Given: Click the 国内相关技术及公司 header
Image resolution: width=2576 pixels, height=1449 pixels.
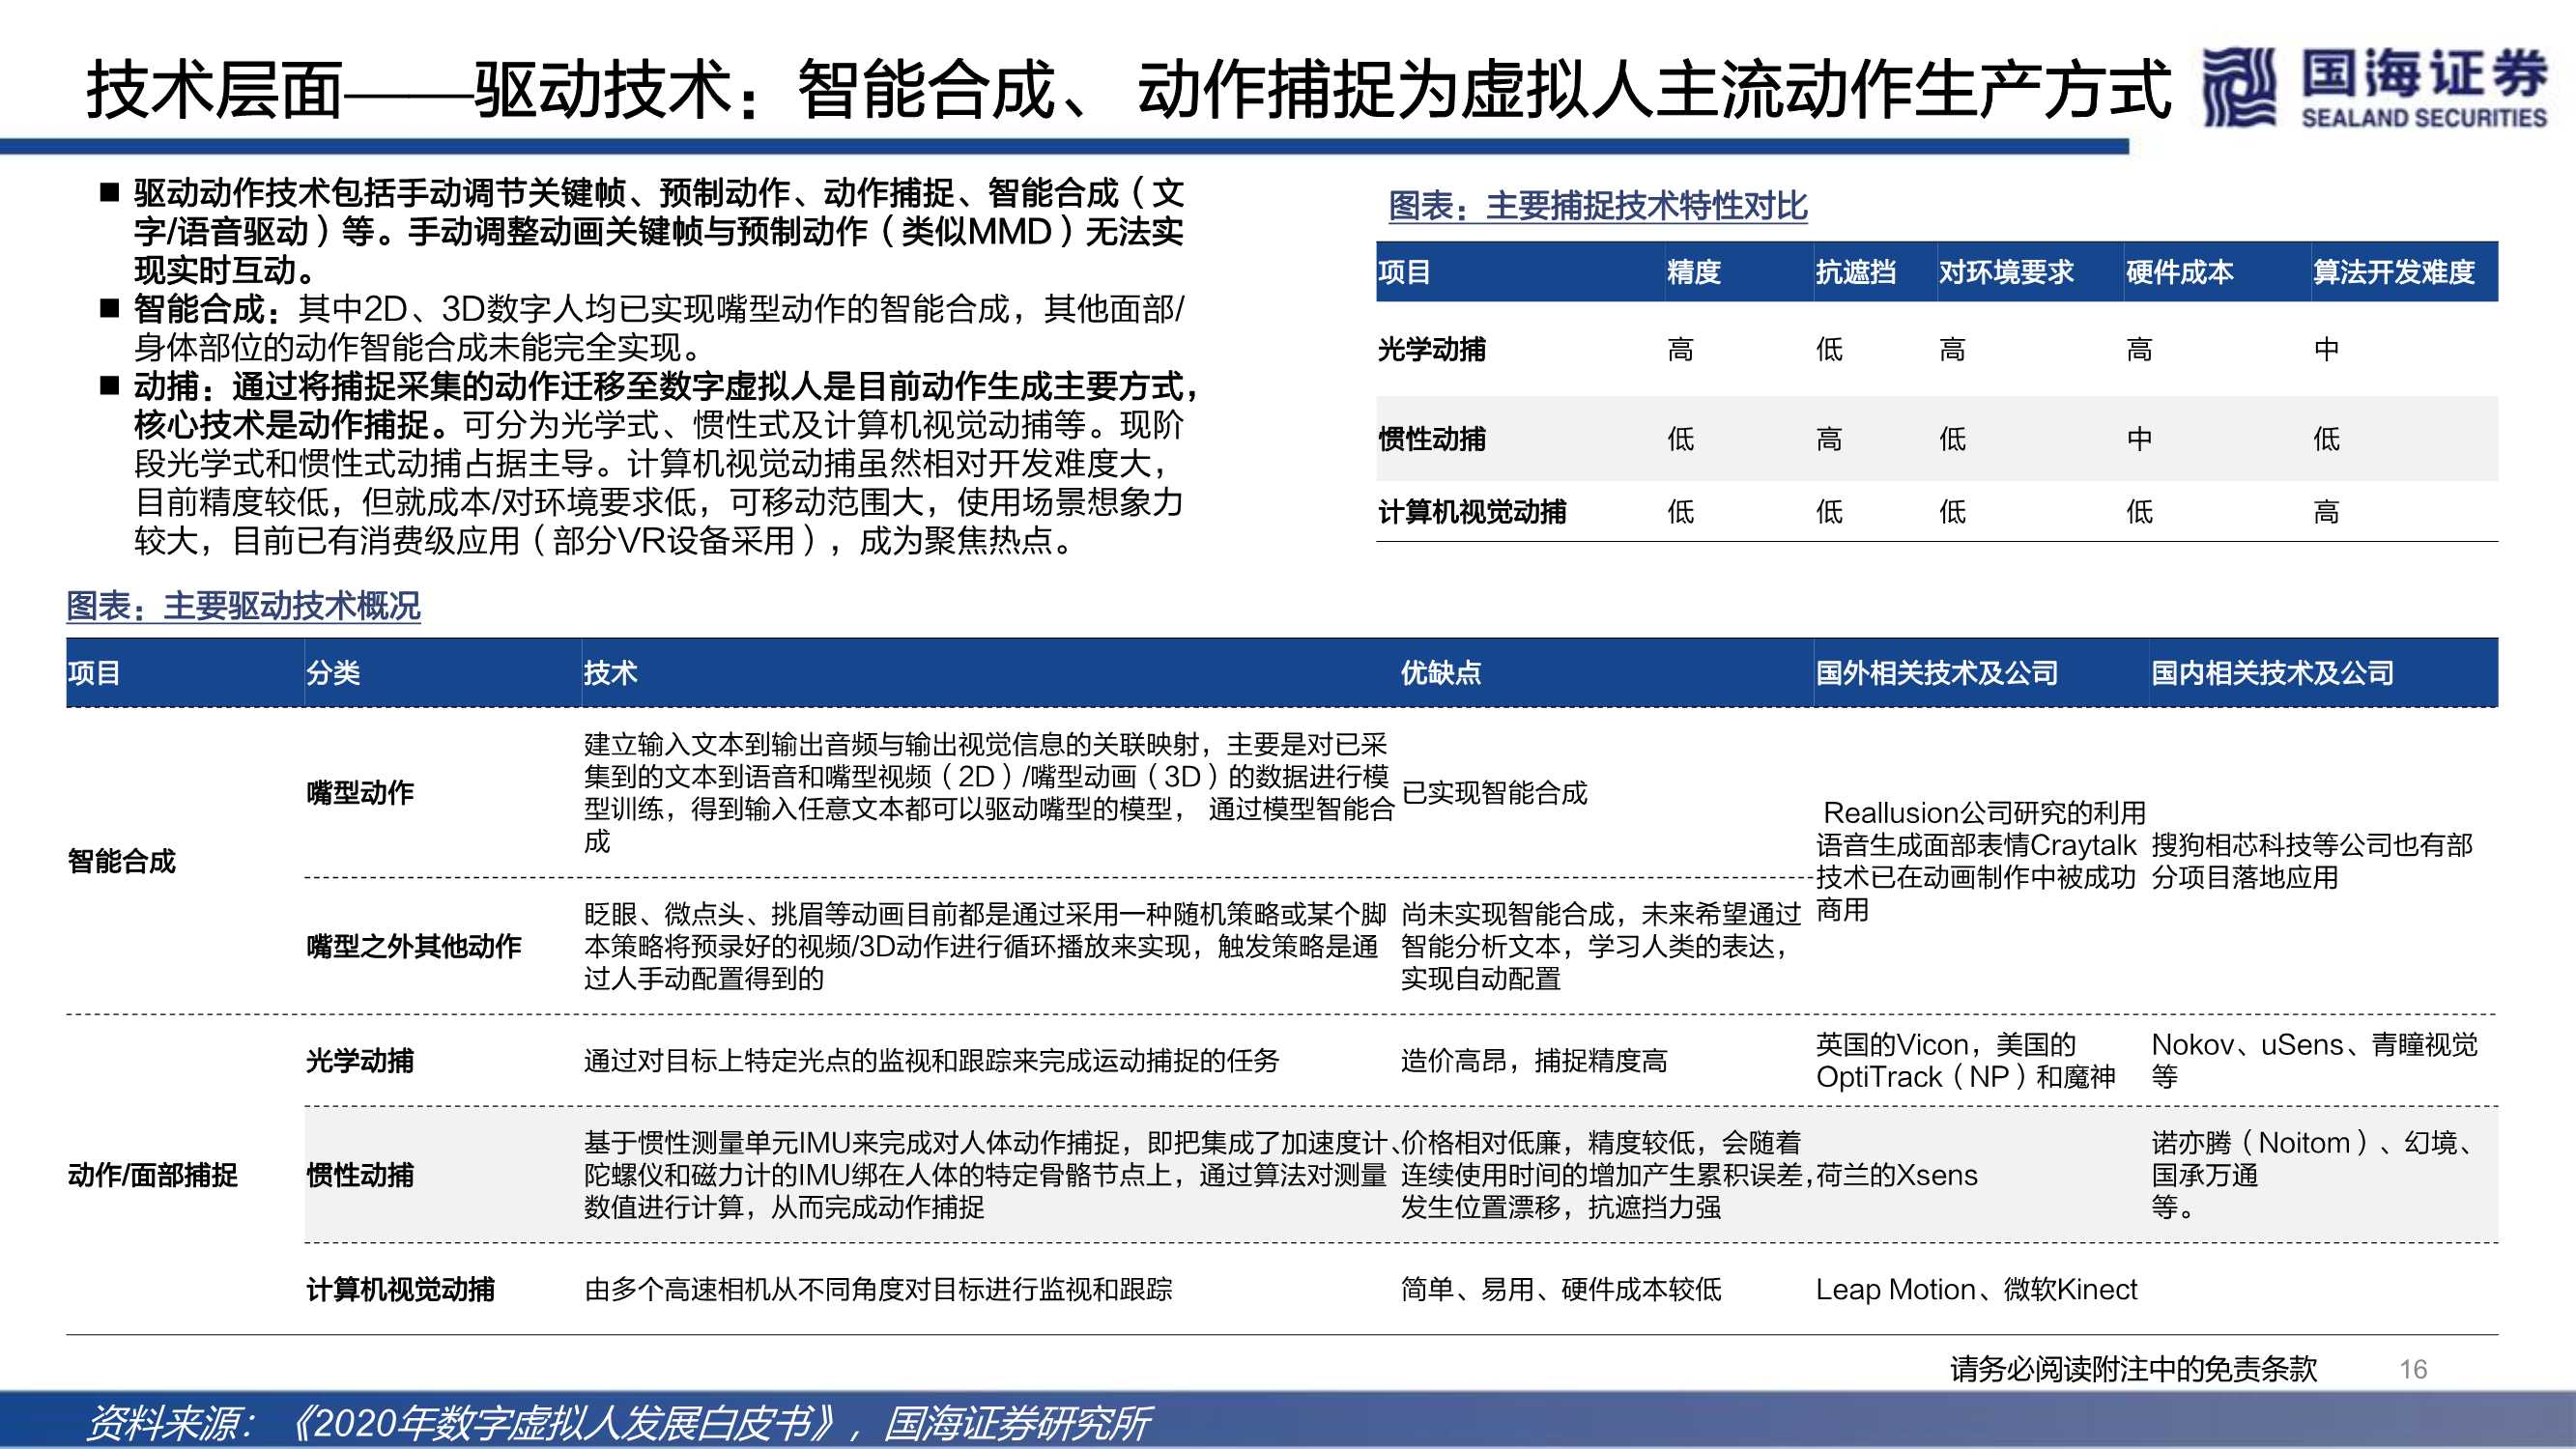Looking at the screenshot, I should 2272,673.
